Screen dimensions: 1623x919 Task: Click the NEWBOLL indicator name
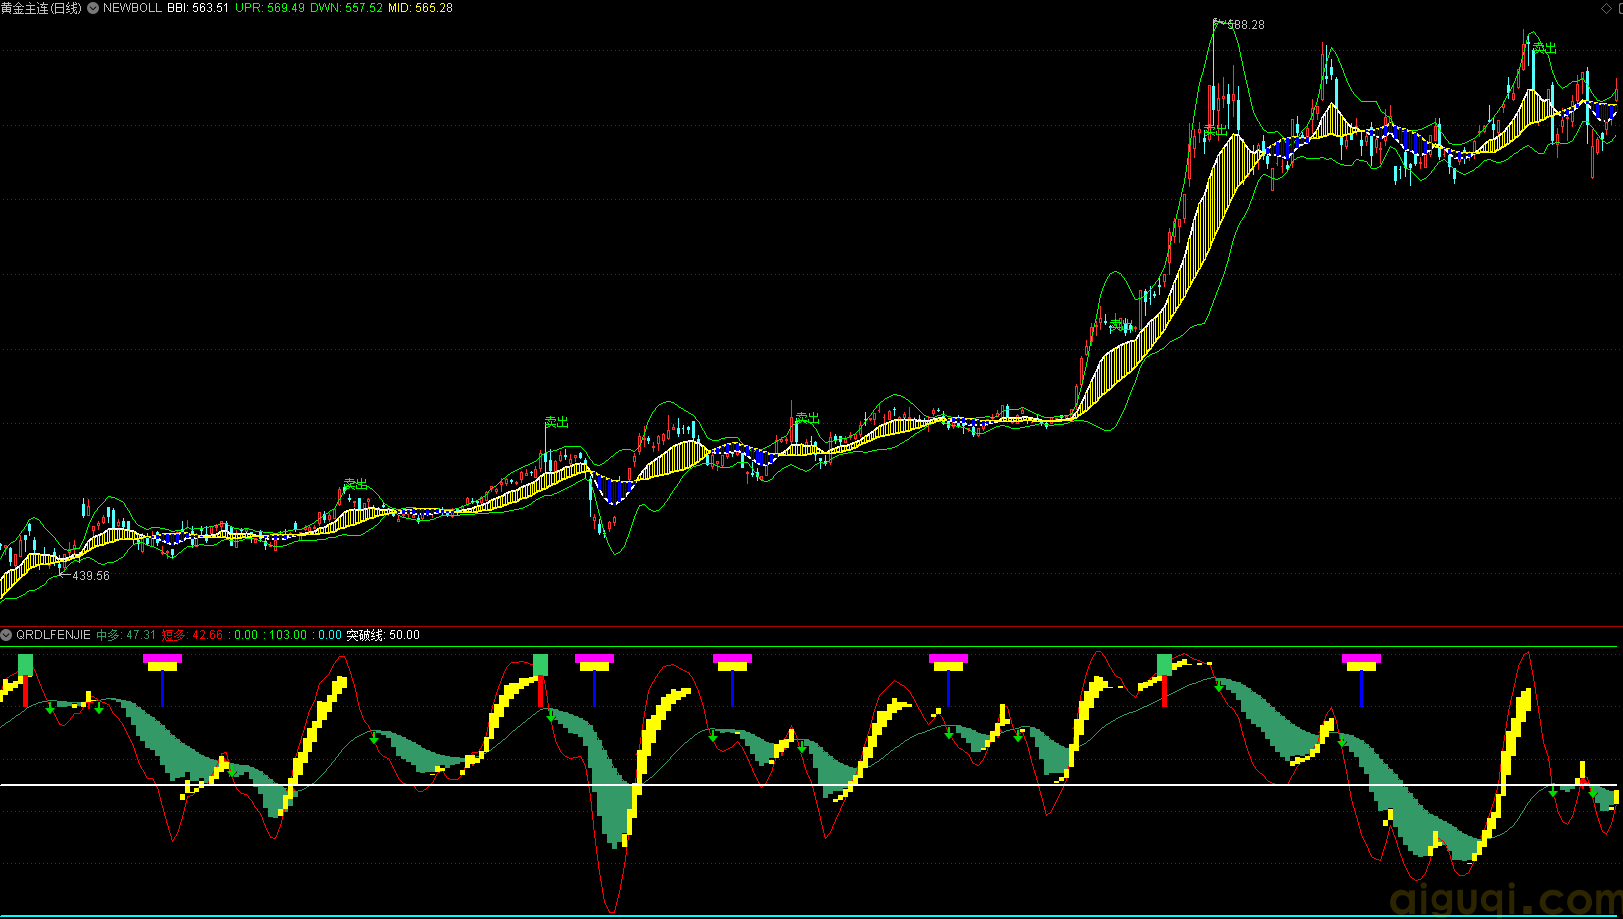click(132, 8)
